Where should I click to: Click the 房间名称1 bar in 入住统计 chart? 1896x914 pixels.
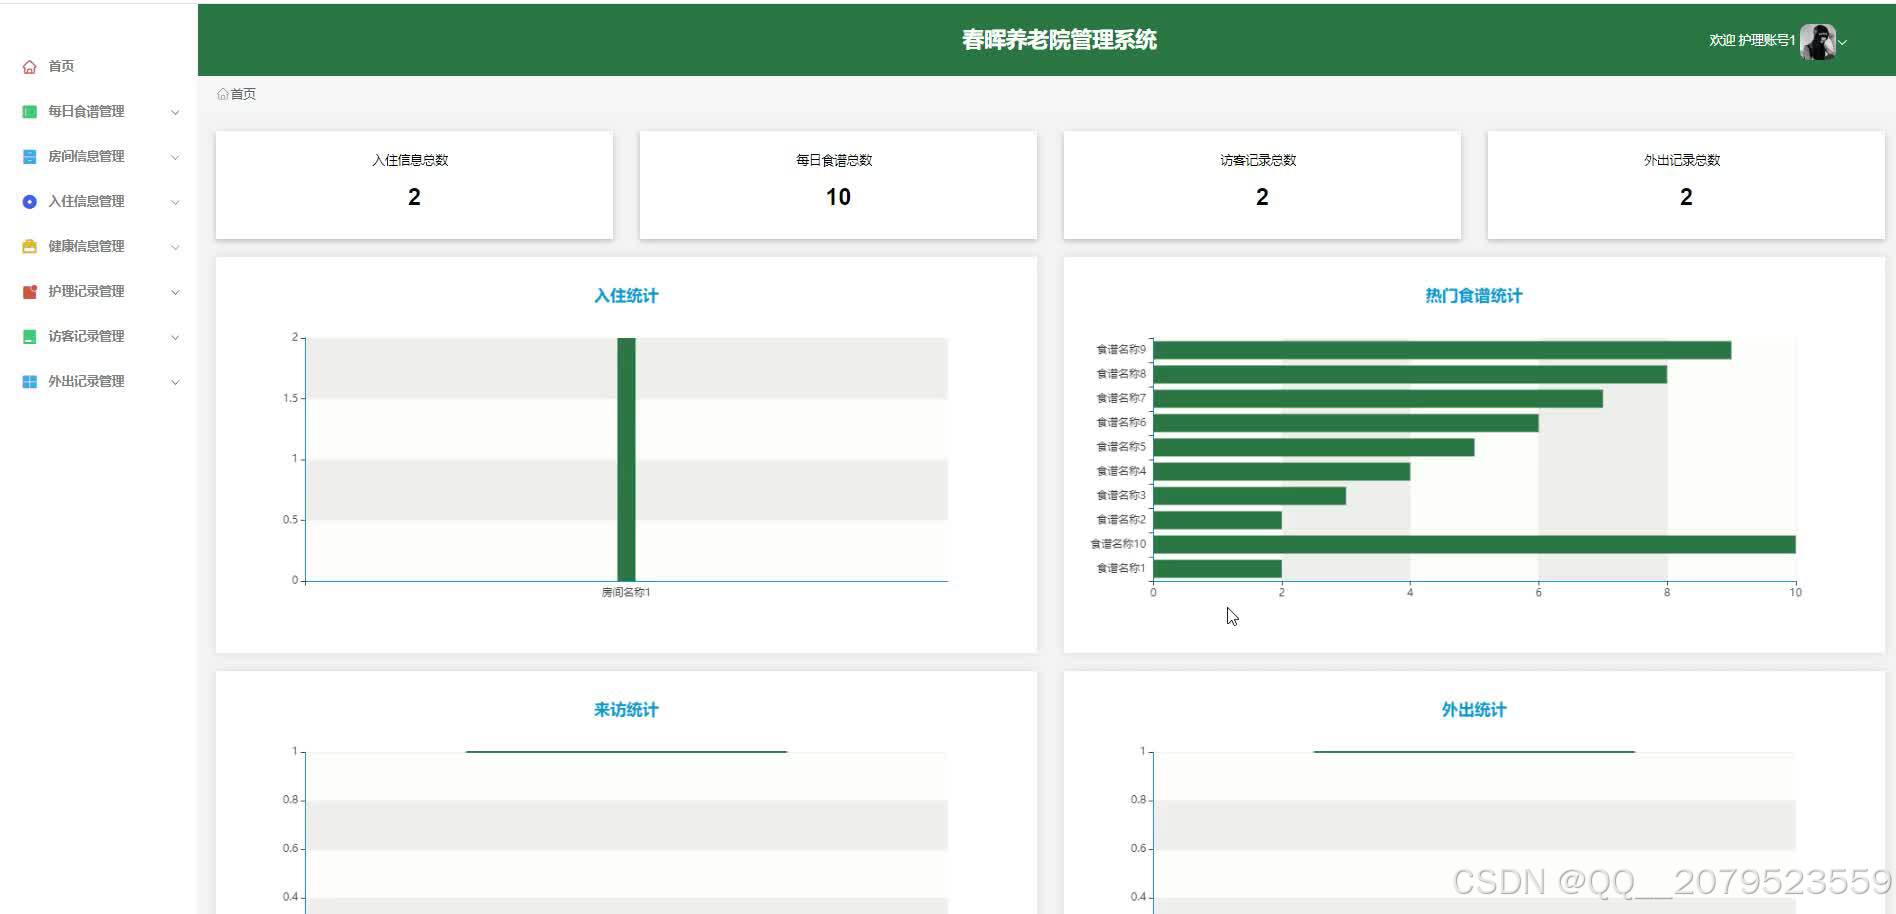coord(625,455)
